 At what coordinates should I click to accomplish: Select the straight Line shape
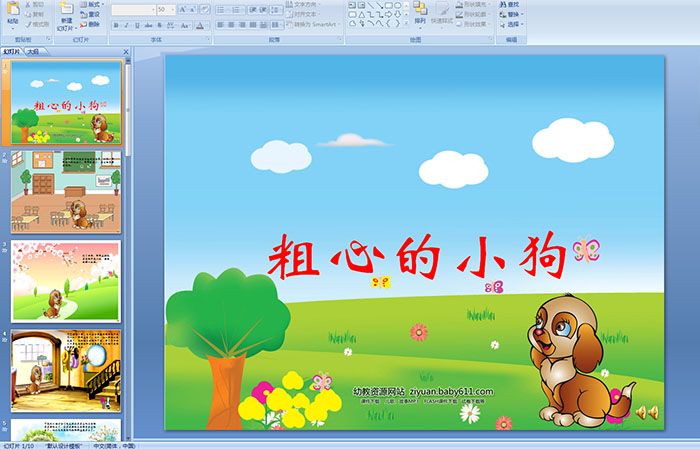[x=371, y=5]
